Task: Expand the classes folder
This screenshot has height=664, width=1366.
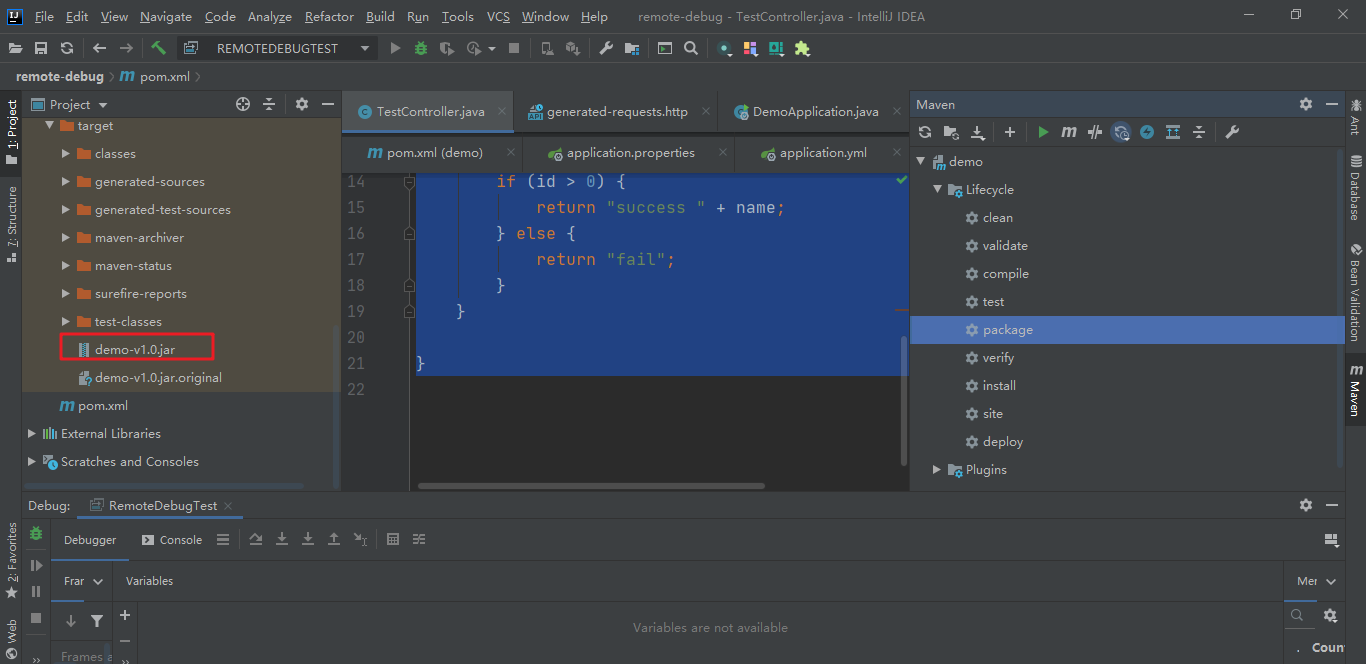Action: [66, 154]
